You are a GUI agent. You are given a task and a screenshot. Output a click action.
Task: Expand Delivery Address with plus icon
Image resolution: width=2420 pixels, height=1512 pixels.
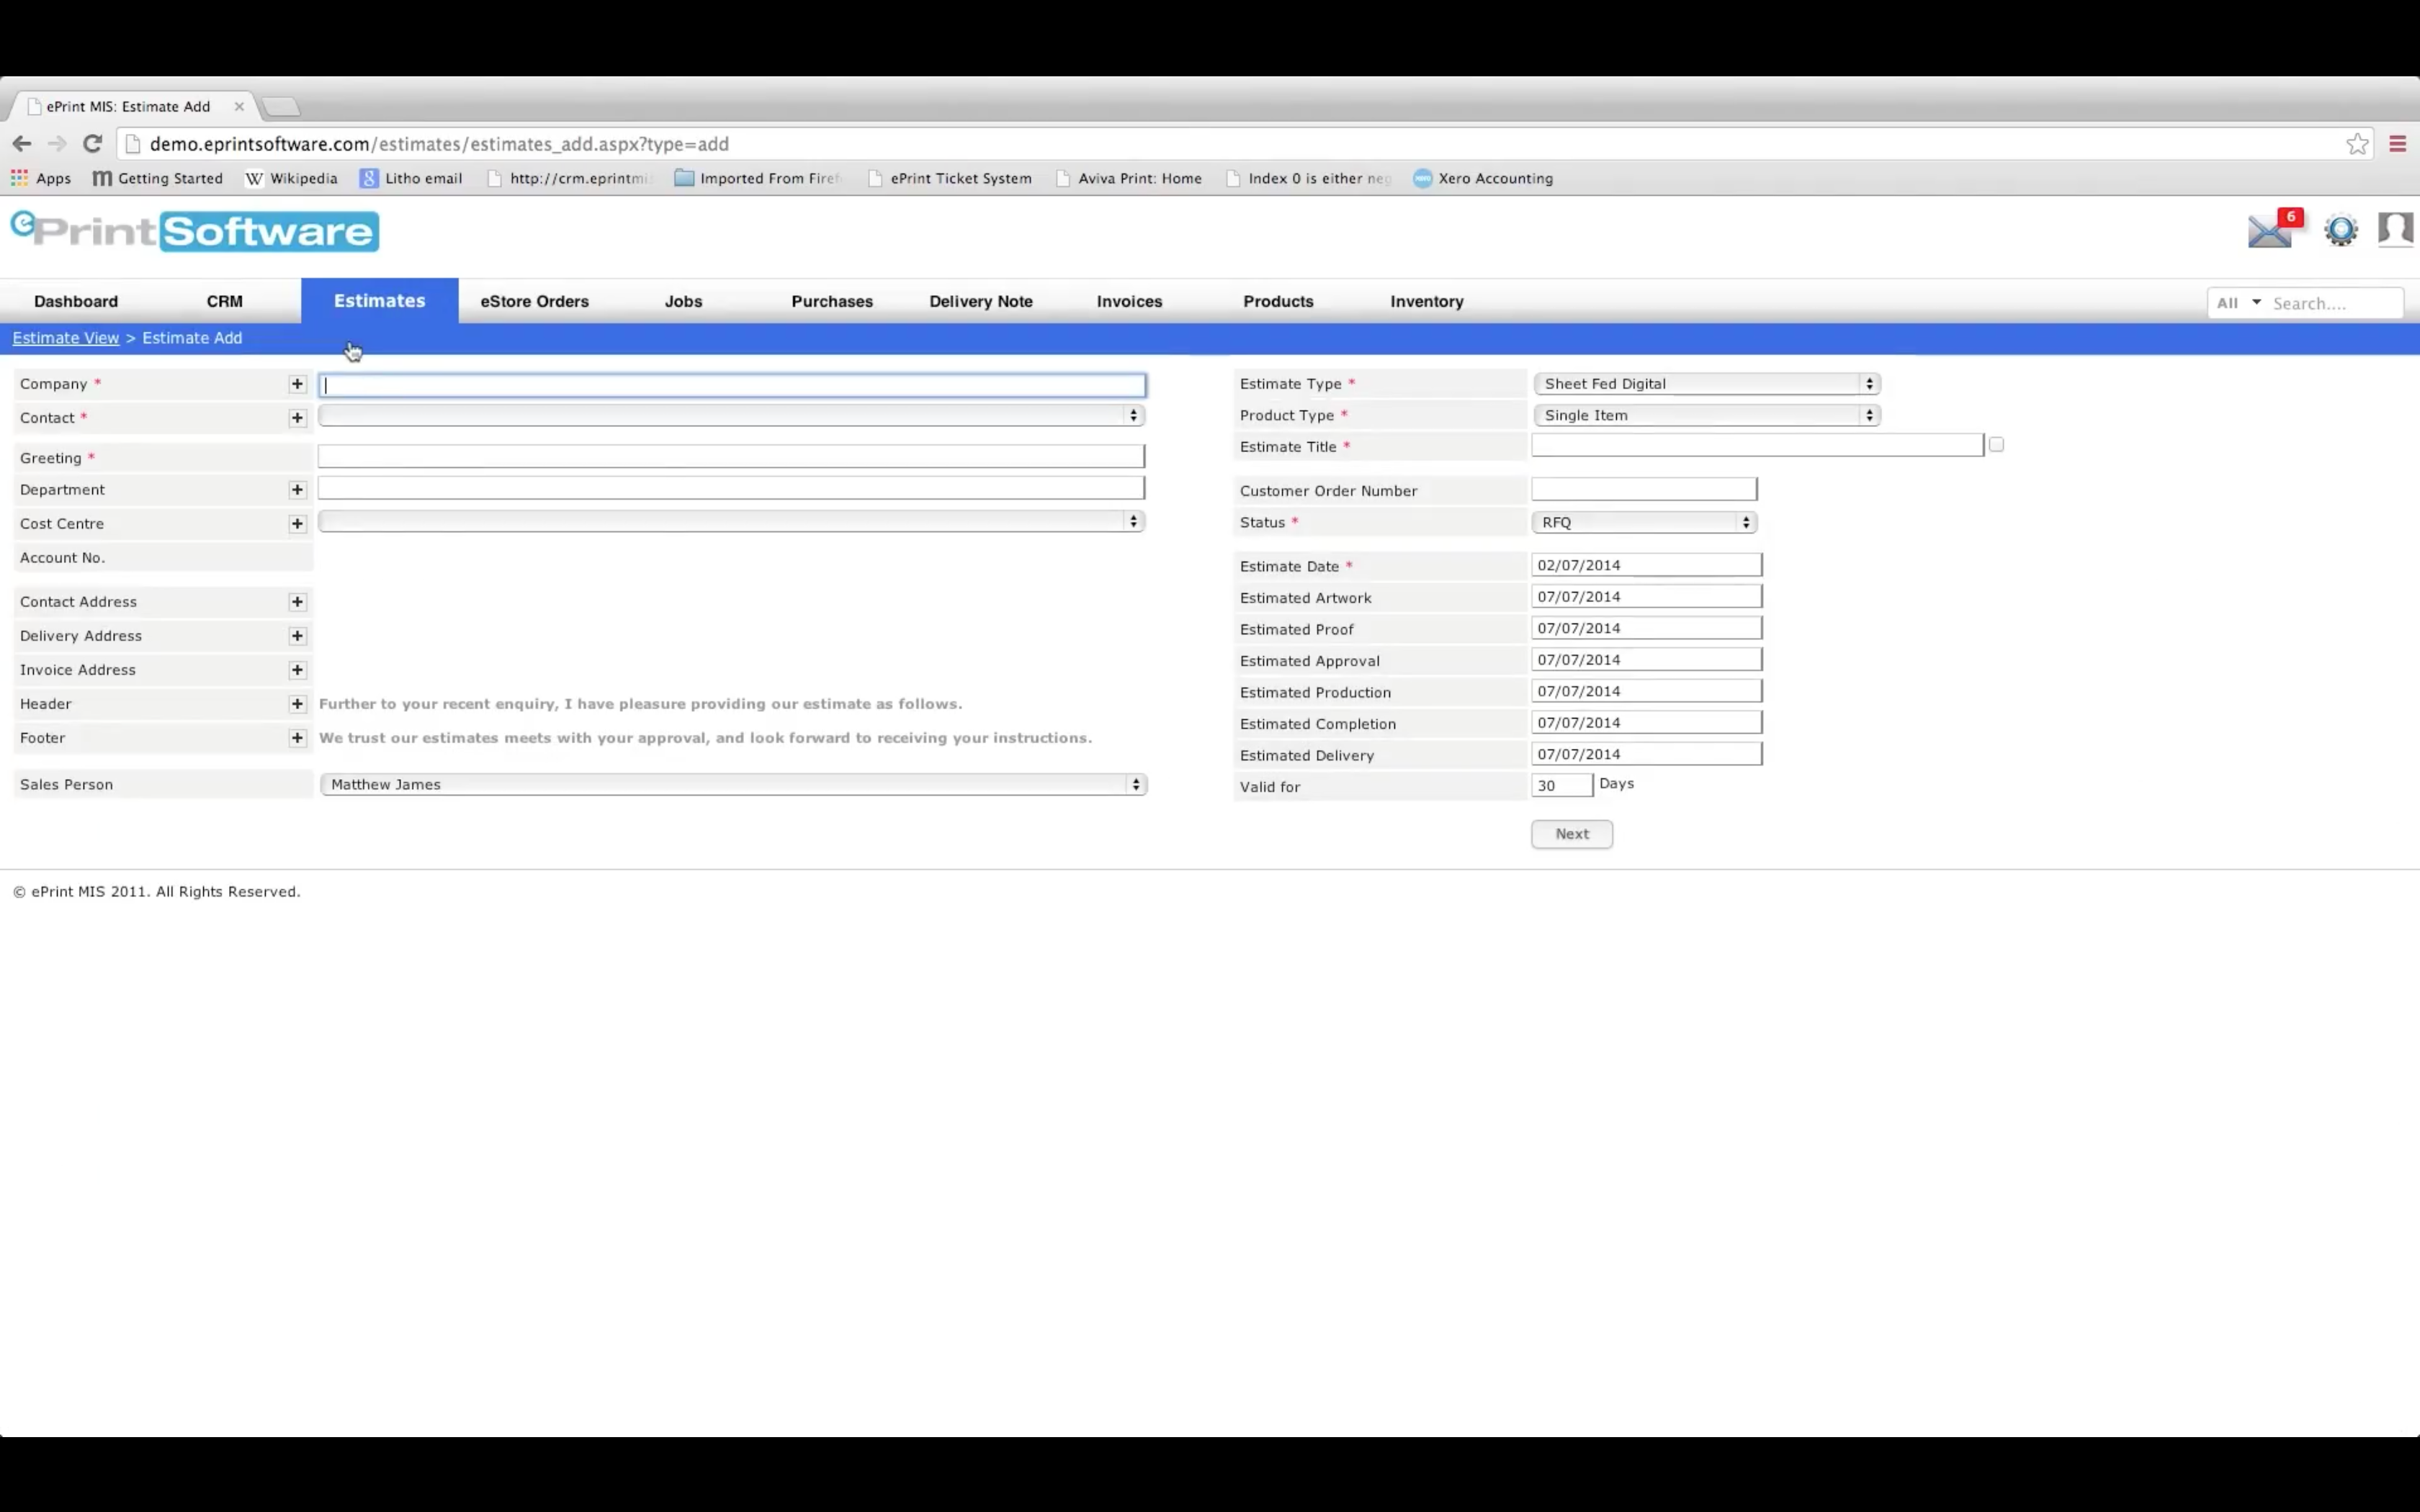(297, 636)
